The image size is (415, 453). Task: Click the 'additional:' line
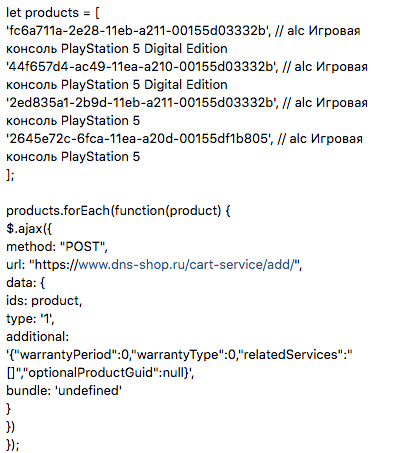37,337
